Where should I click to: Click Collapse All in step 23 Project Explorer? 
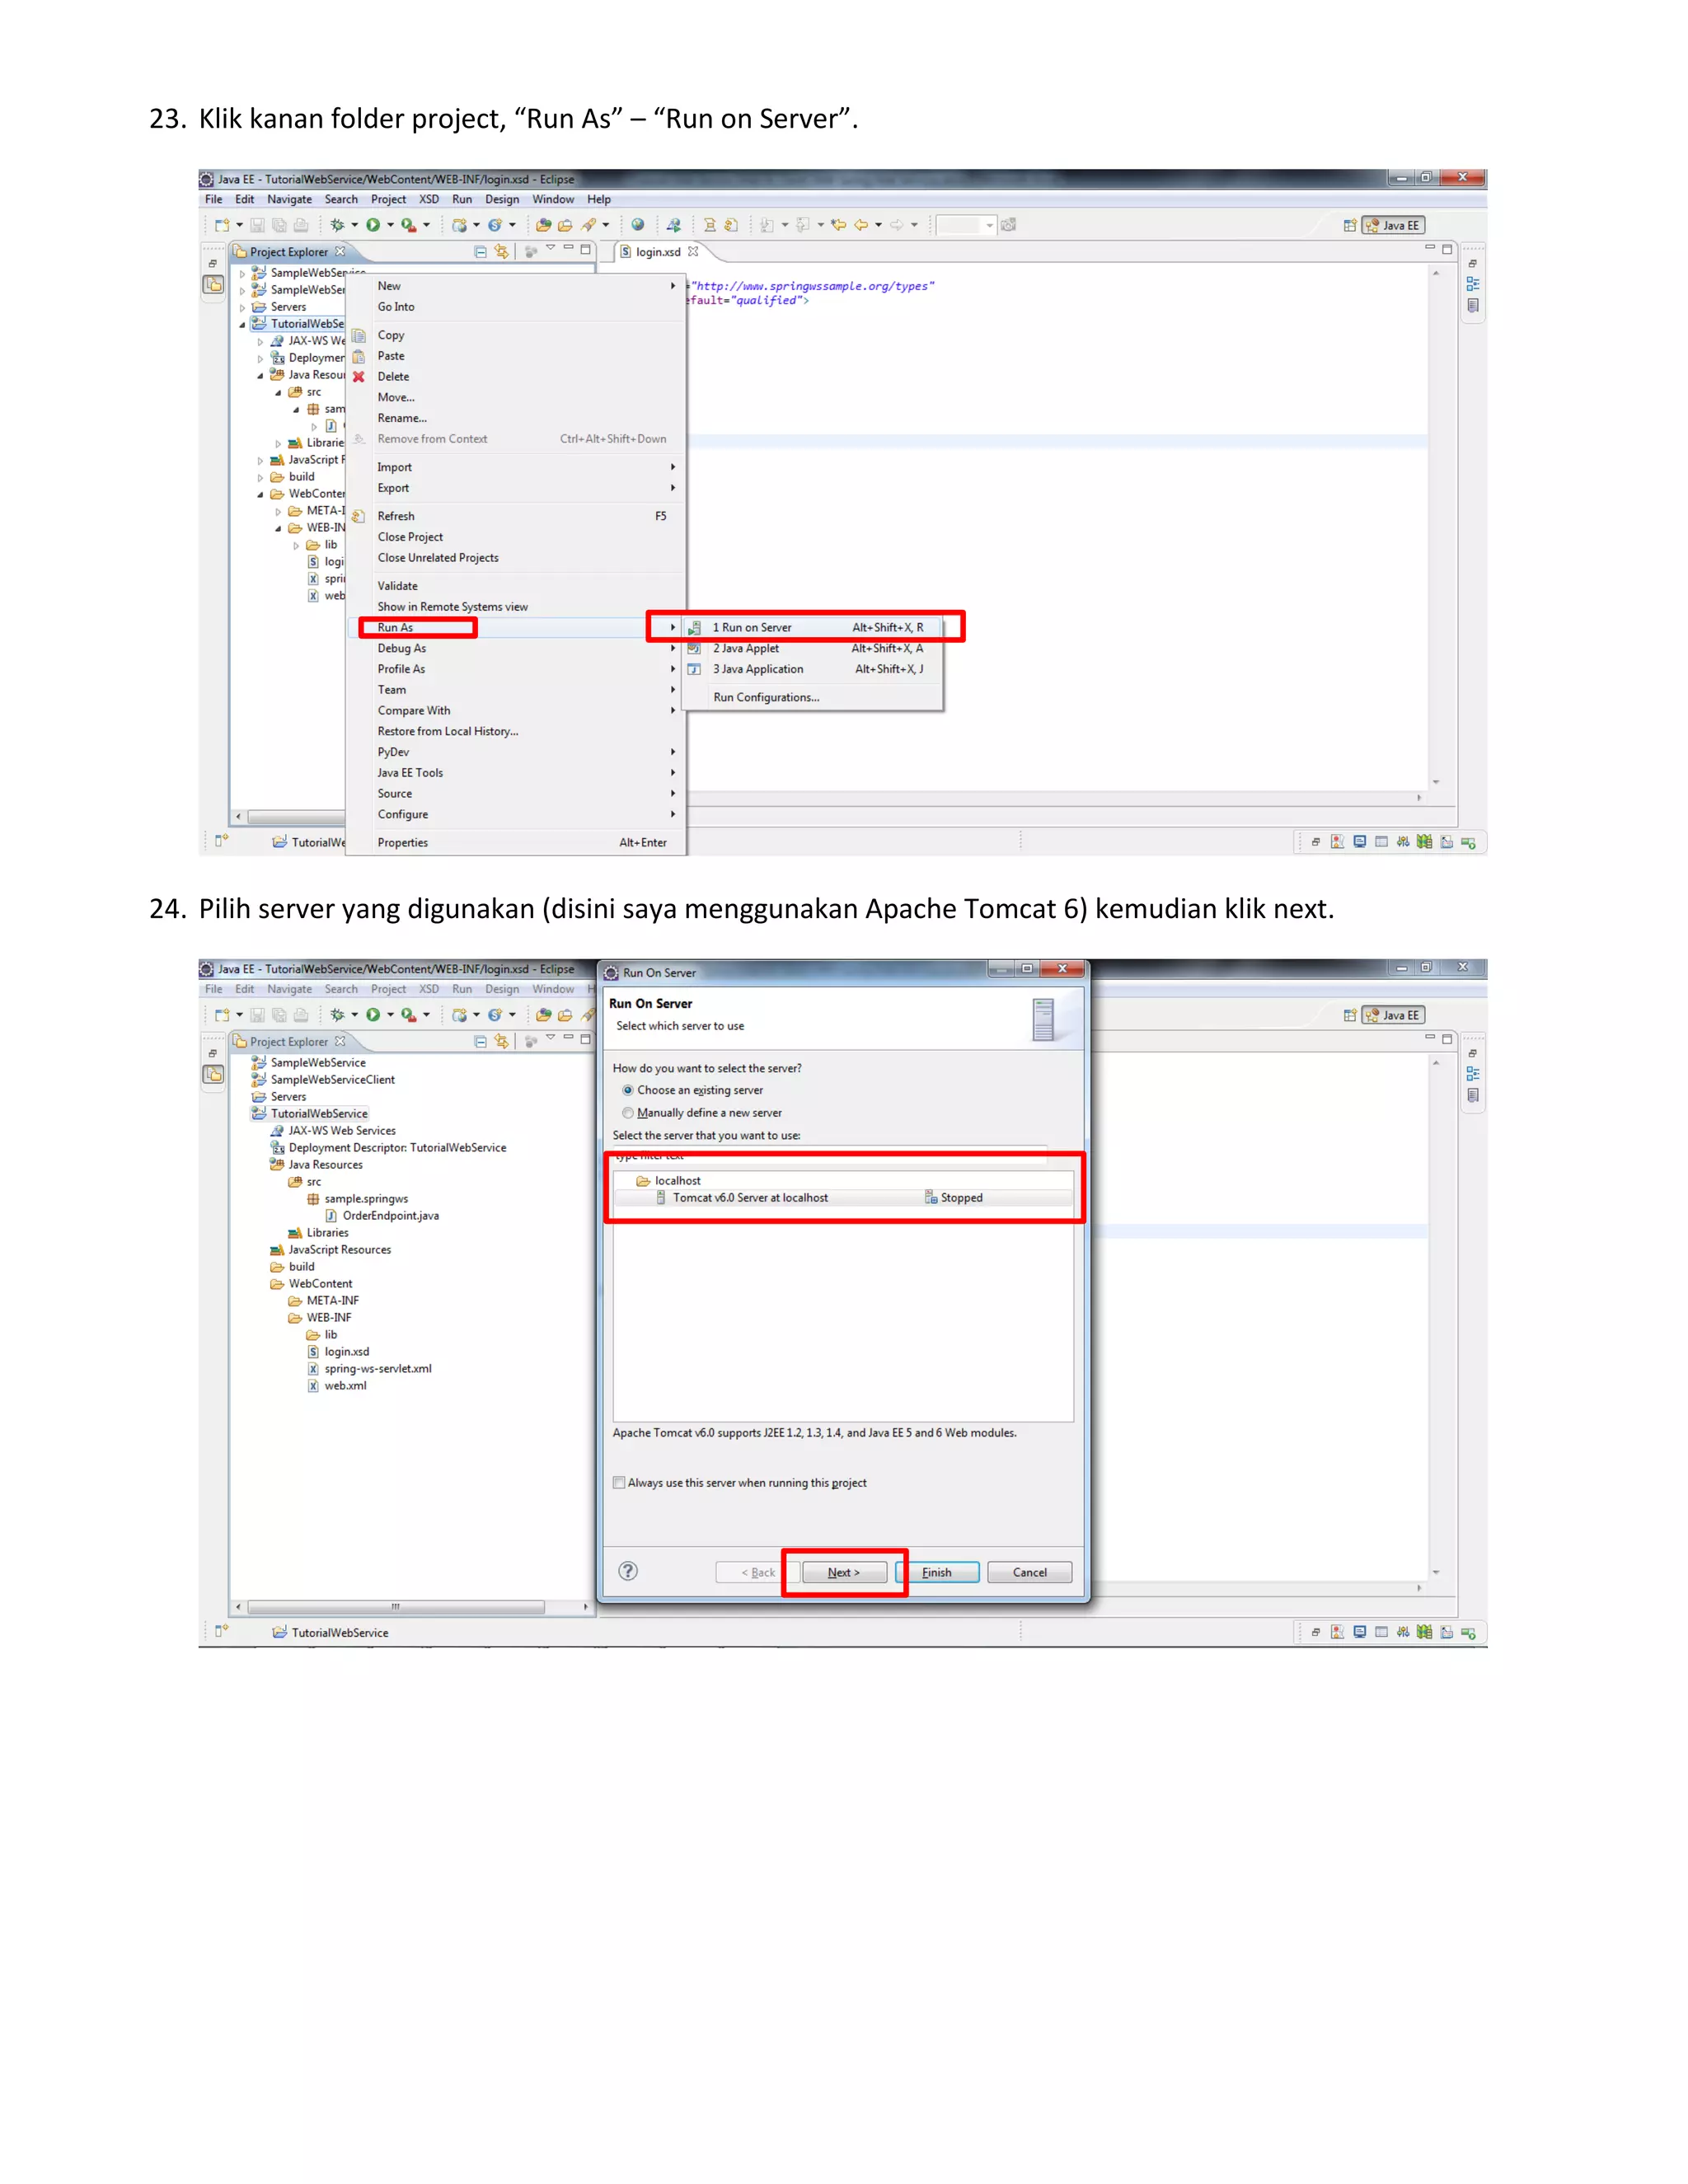click(480, 252)
